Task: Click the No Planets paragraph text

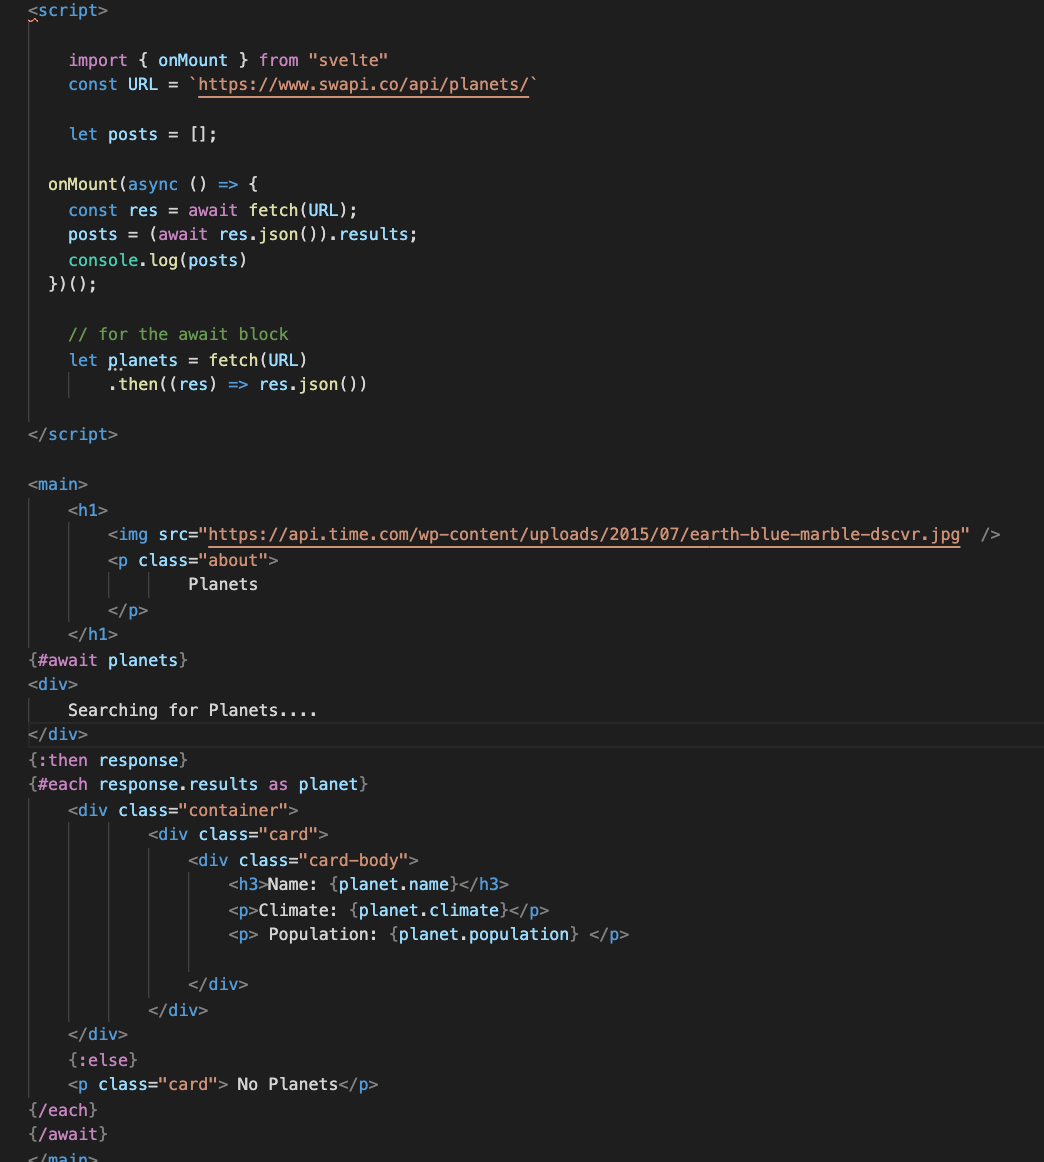Action: [287, 1084]
